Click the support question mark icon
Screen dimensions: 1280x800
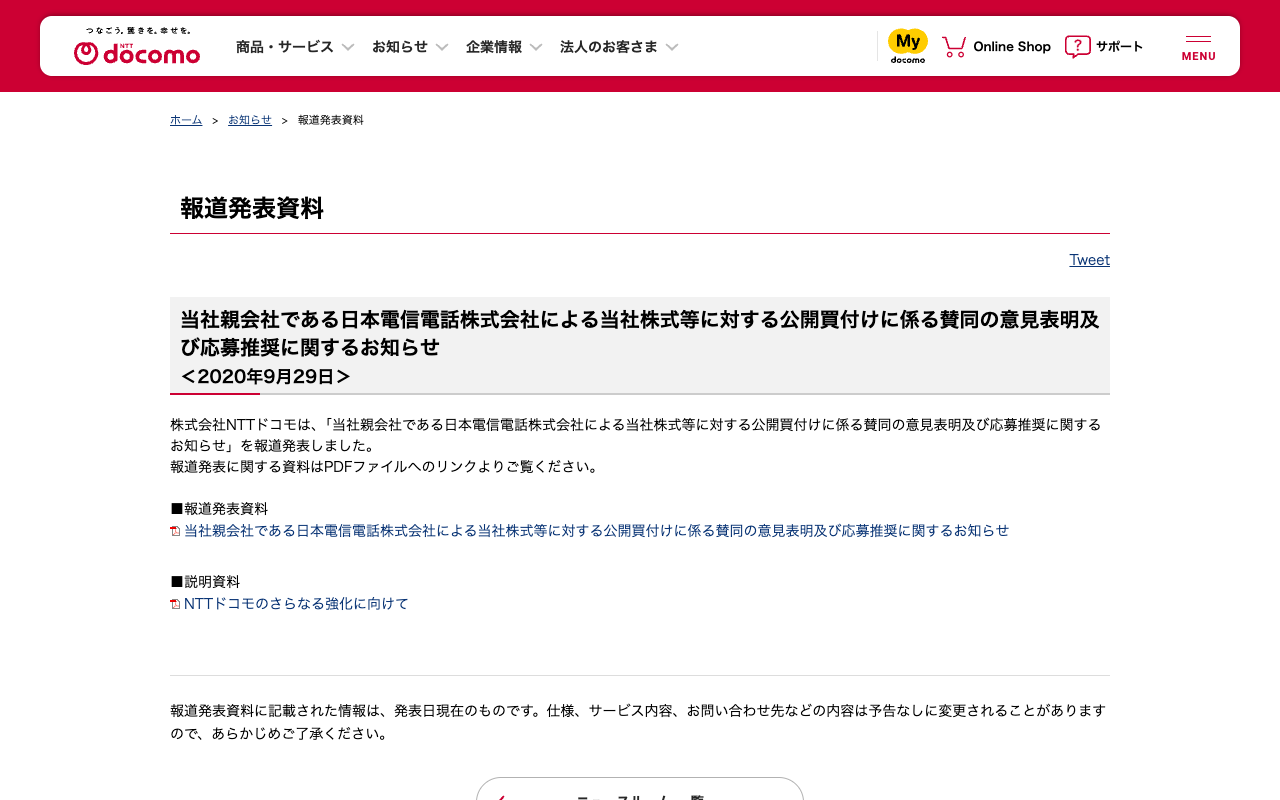[1077, 46]
